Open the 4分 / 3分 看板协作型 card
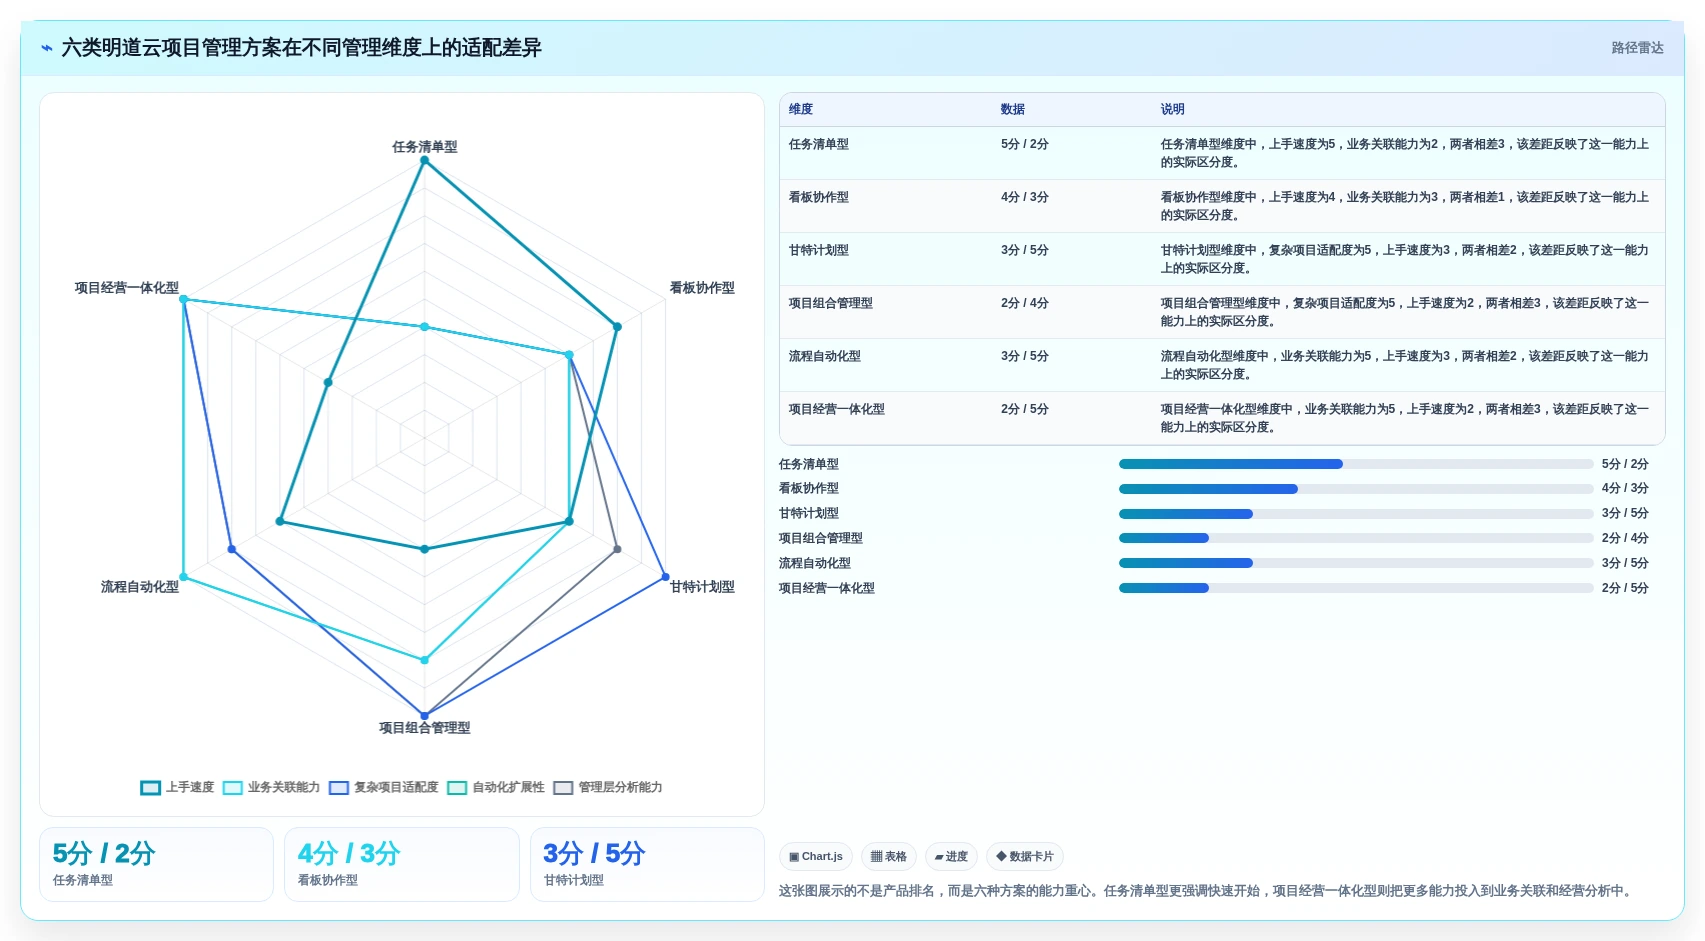 [x=402, y=864]
